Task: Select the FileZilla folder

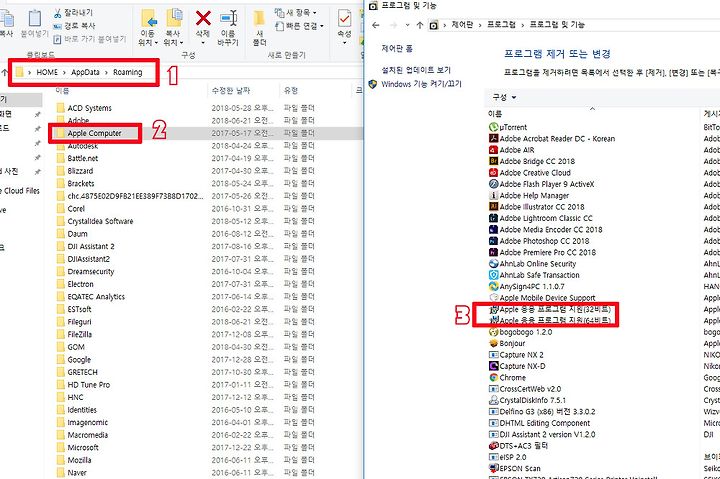Action: tap(74, 334)
